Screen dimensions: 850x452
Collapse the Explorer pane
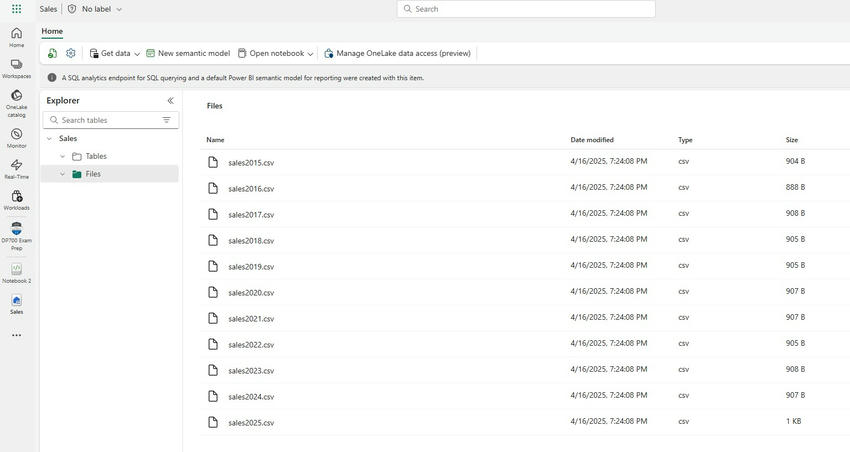pyautogui.click(x=170, y=100)
